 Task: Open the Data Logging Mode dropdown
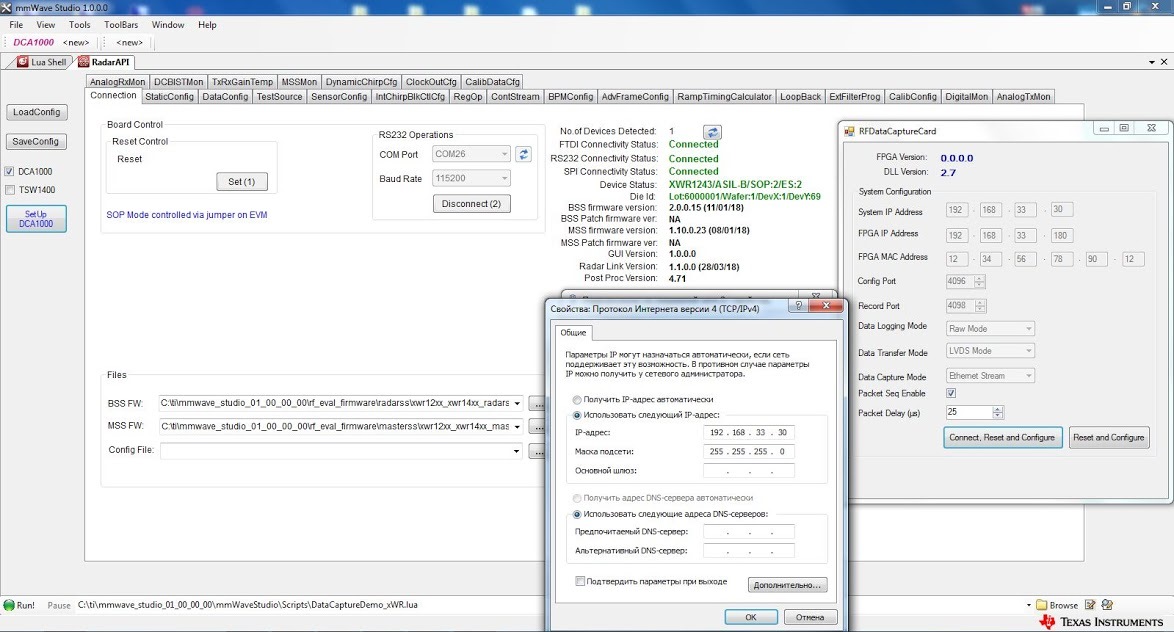[1028, 329]
